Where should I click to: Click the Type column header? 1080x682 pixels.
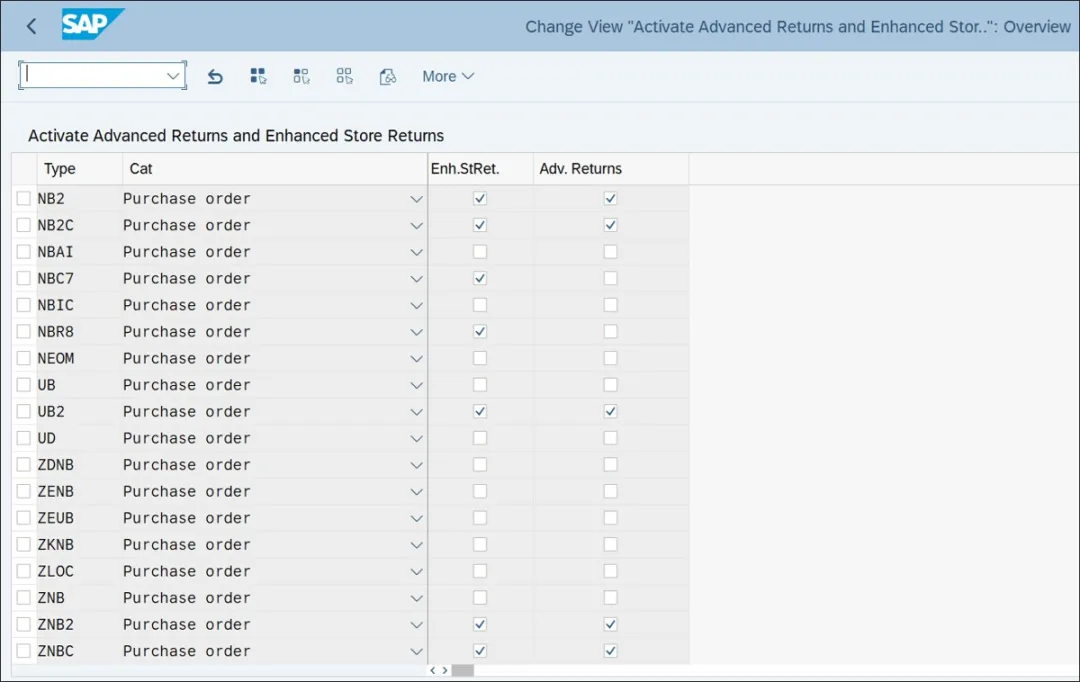(60, 169)
